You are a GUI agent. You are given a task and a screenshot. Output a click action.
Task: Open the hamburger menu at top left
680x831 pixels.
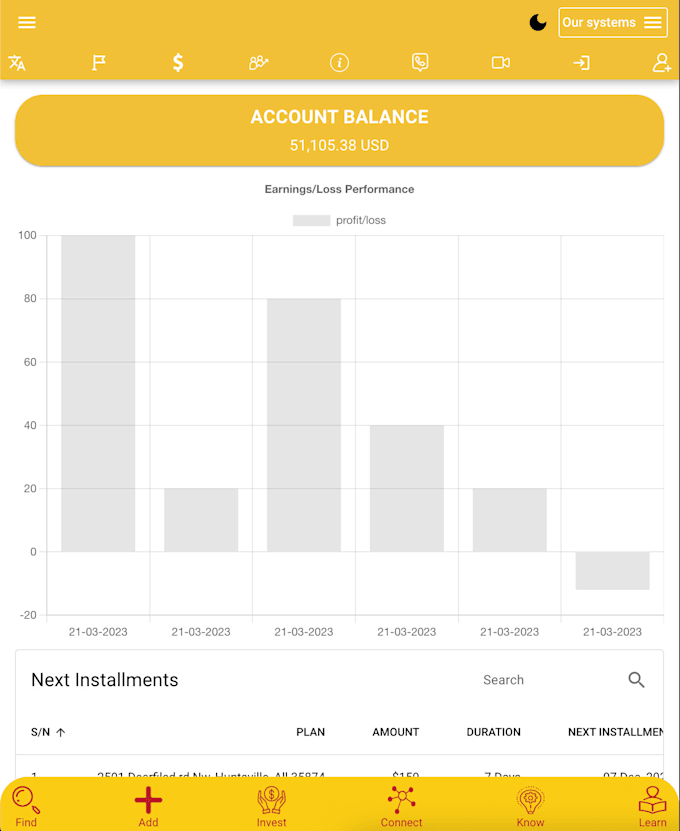tap(27, 22)
